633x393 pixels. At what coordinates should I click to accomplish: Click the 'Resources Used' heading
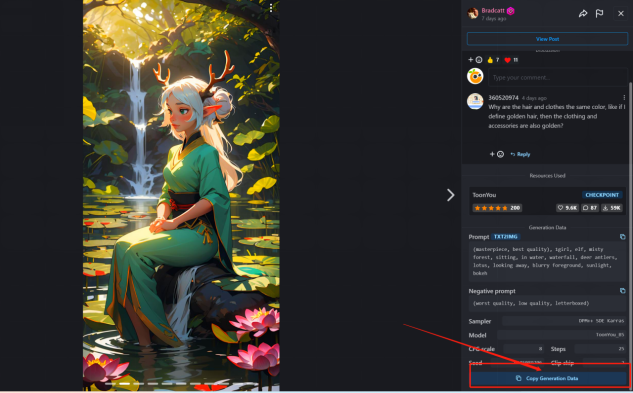(x=547, y=176)
